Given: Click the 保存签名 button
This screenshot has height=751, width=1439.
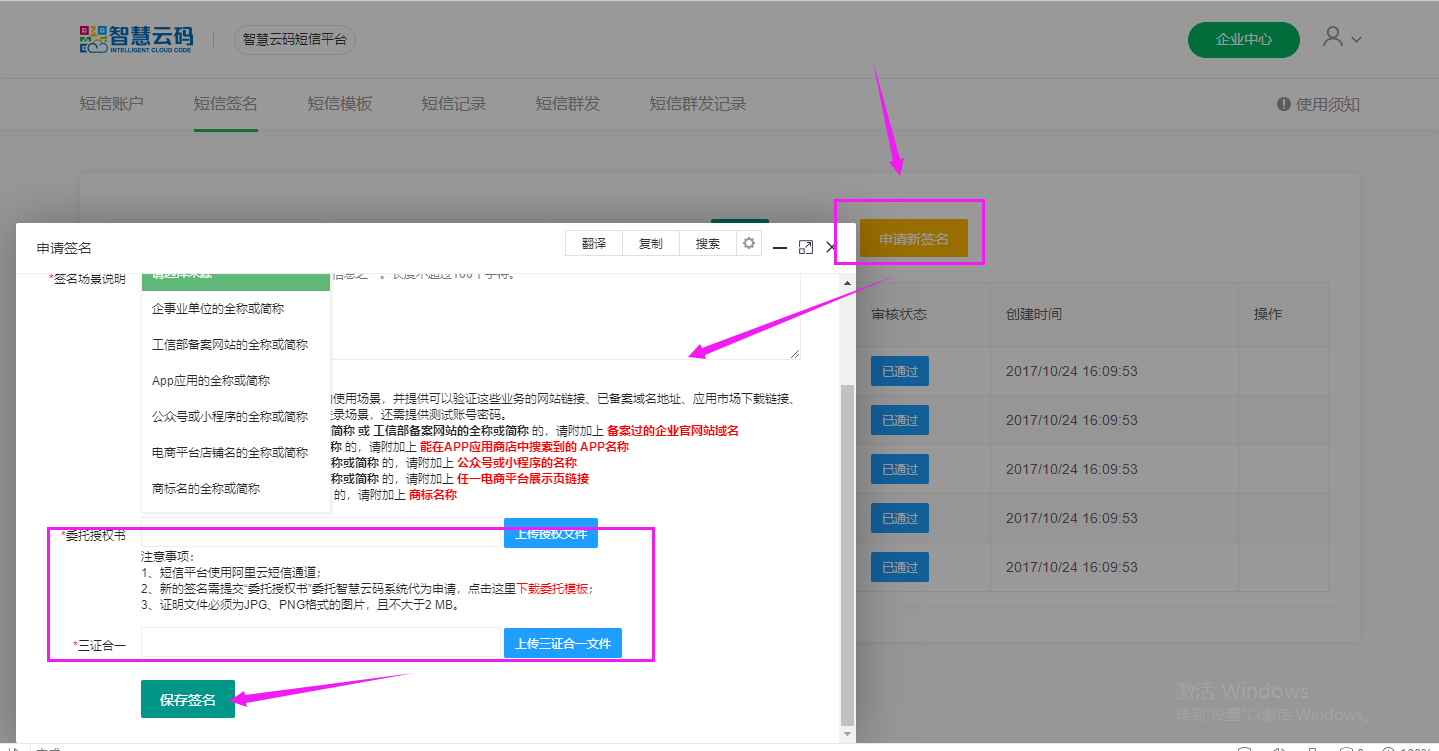Looking at the screenshot, I should [187, 700].
